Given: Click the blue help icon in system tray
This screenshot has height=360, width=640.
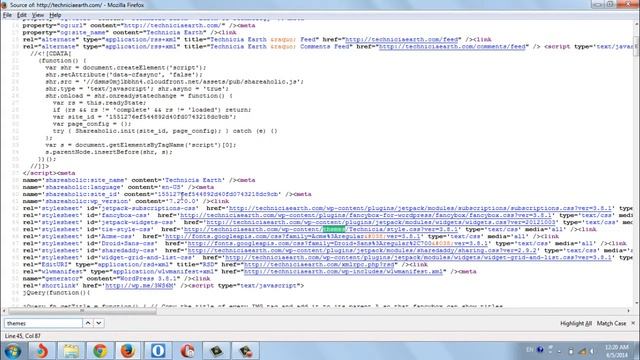Looking at the screenshot, I should [540, 350].
